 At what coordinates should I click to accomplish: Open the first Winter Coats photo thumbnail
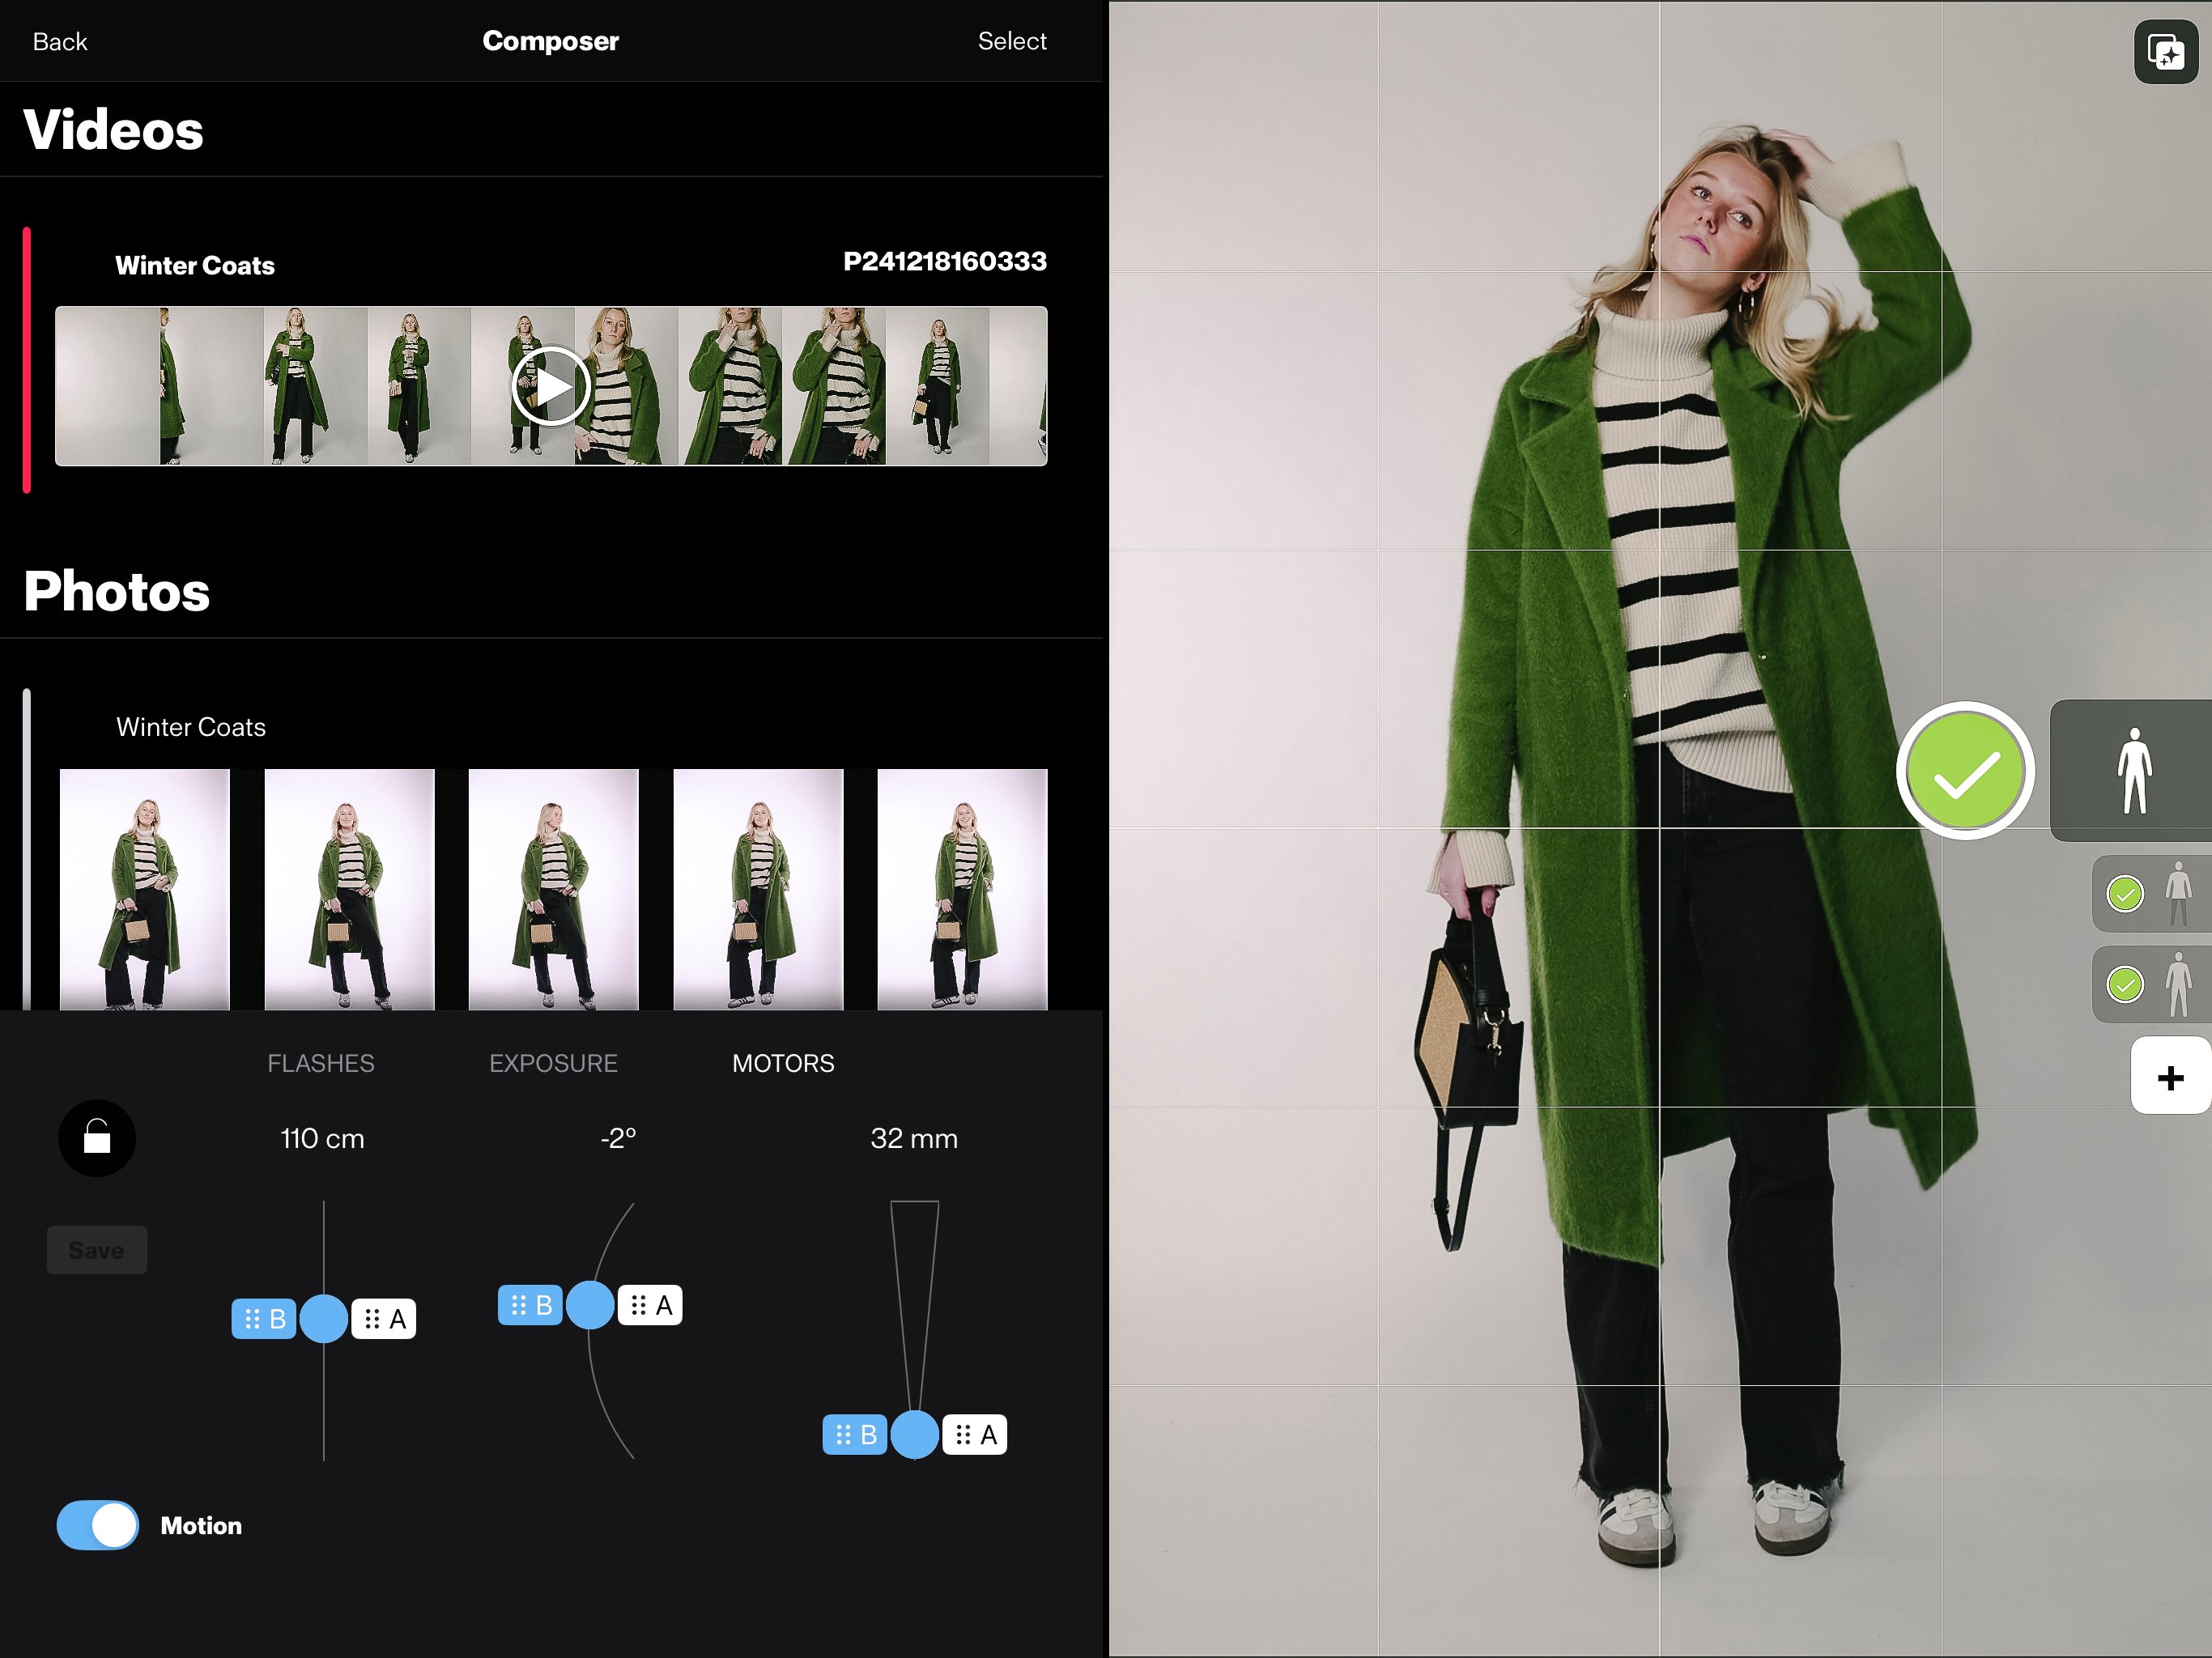pos(145,889)
